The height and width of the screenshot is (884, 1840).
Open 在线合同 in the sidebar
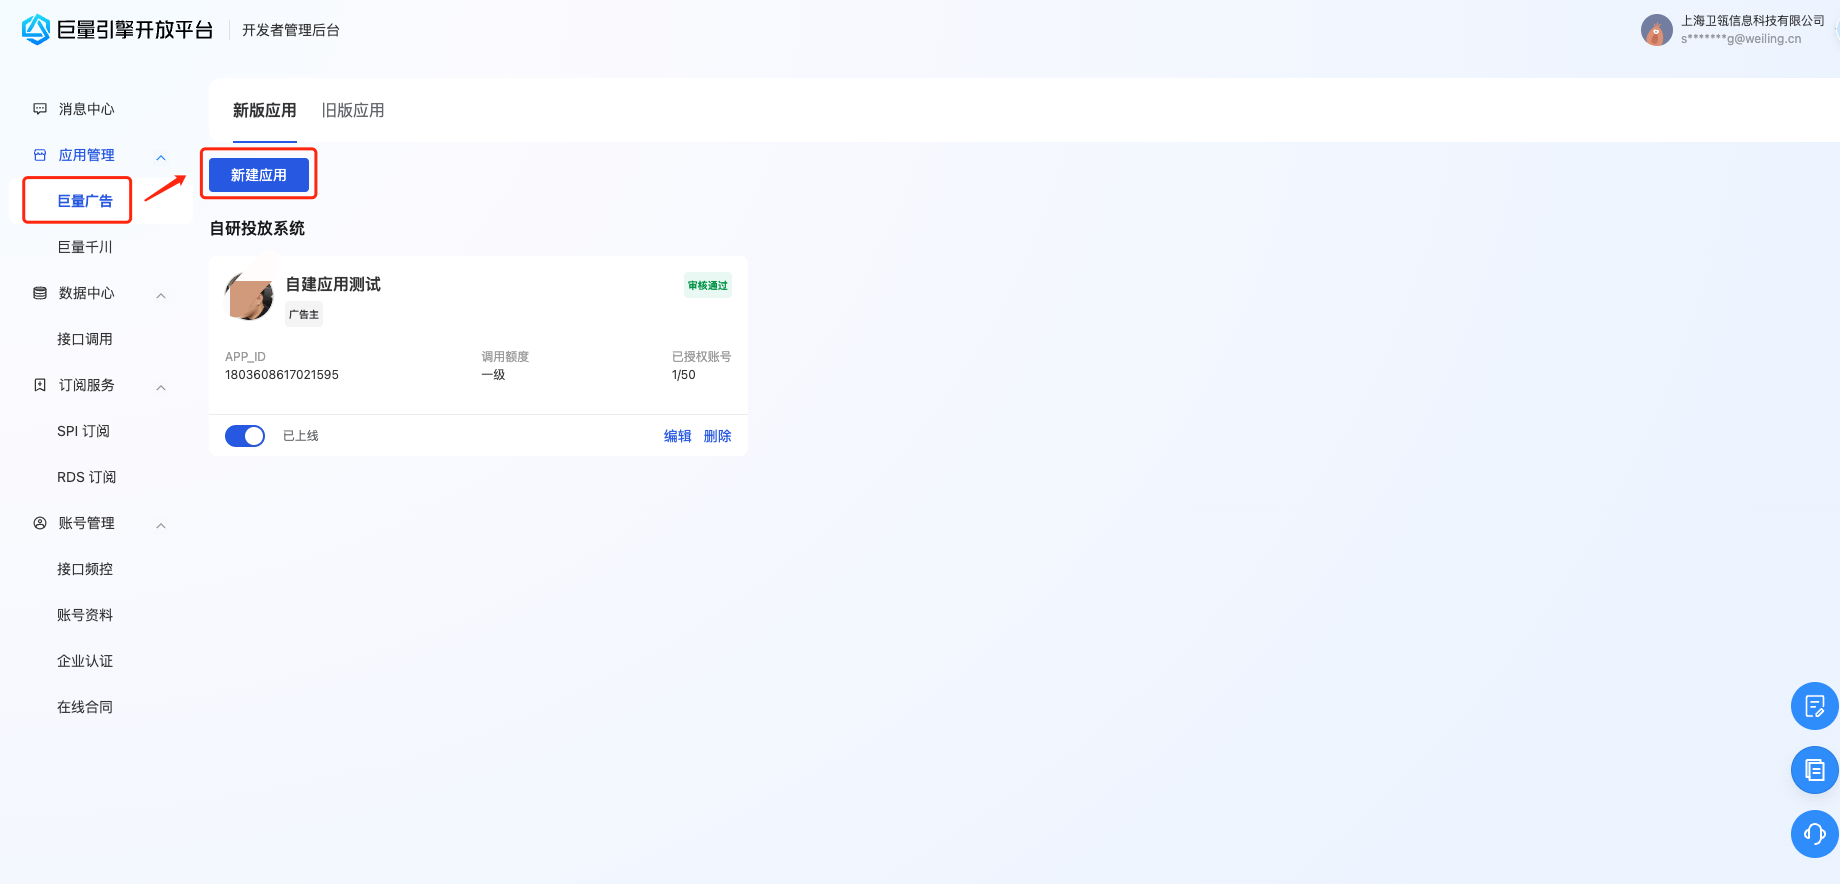[x=85, y=707]
